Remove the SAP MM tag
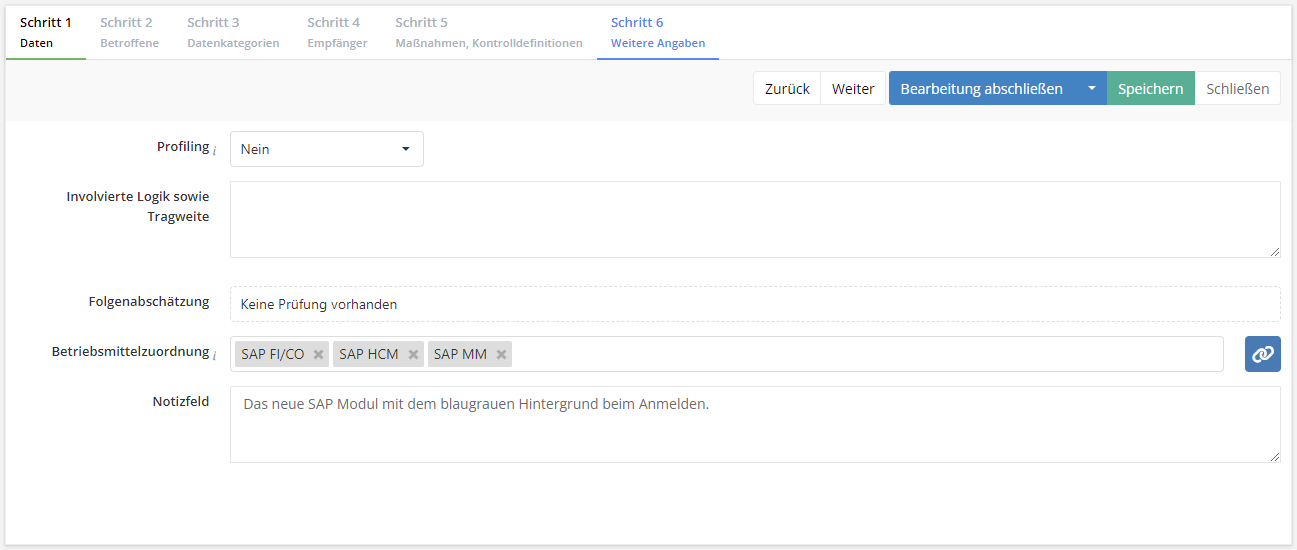The image size is (1297, 550). tap(501, 354)
